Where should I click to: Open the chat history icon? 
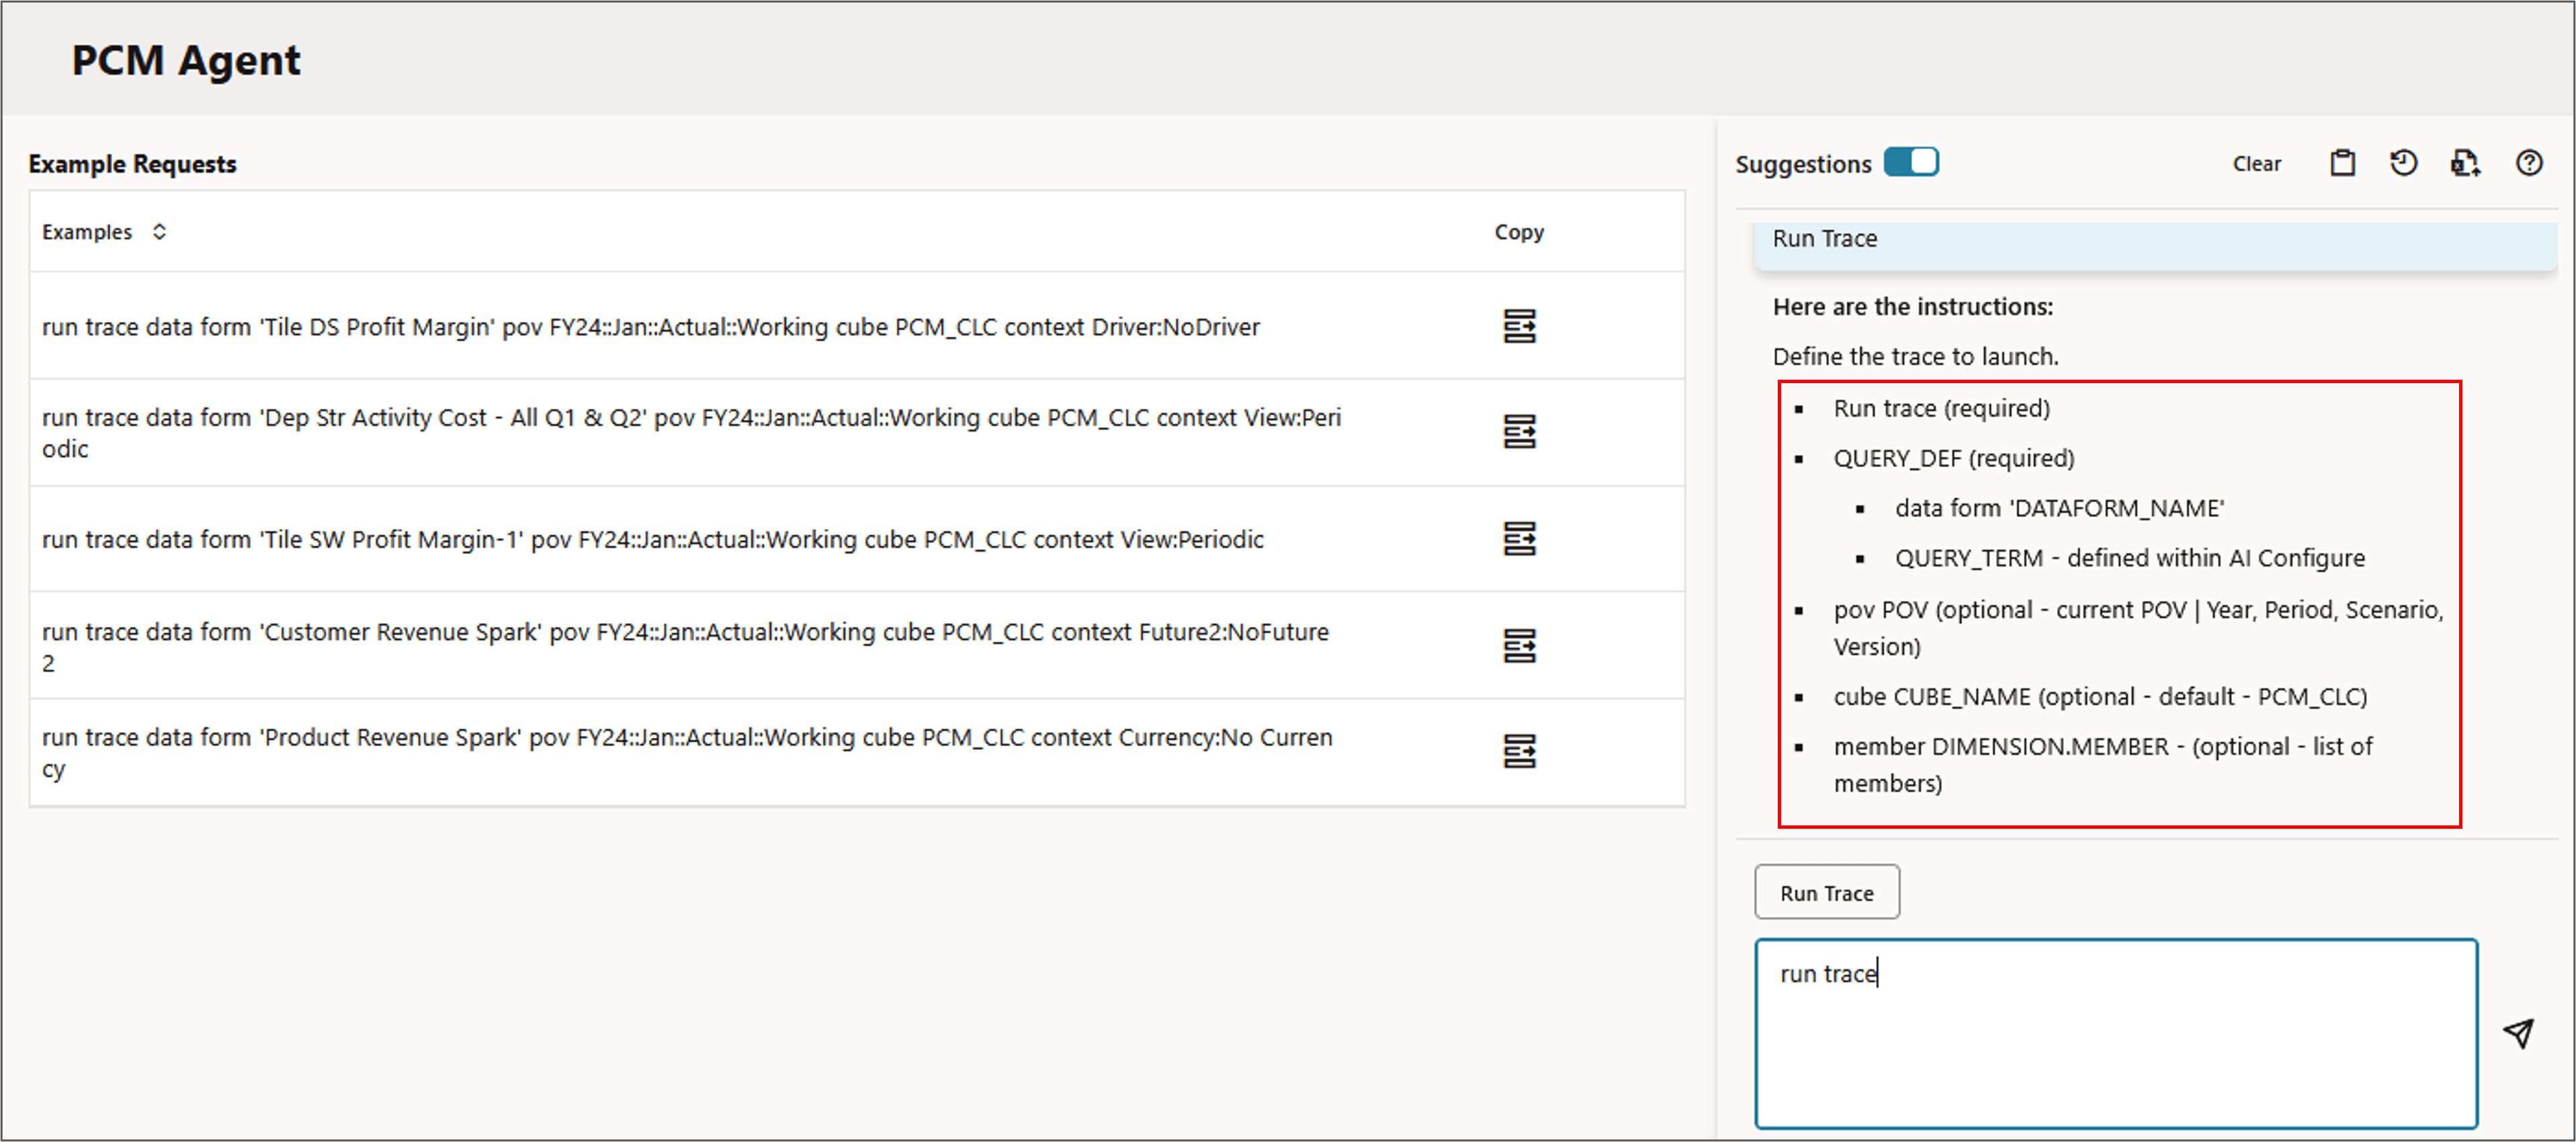pos(2404,163)
